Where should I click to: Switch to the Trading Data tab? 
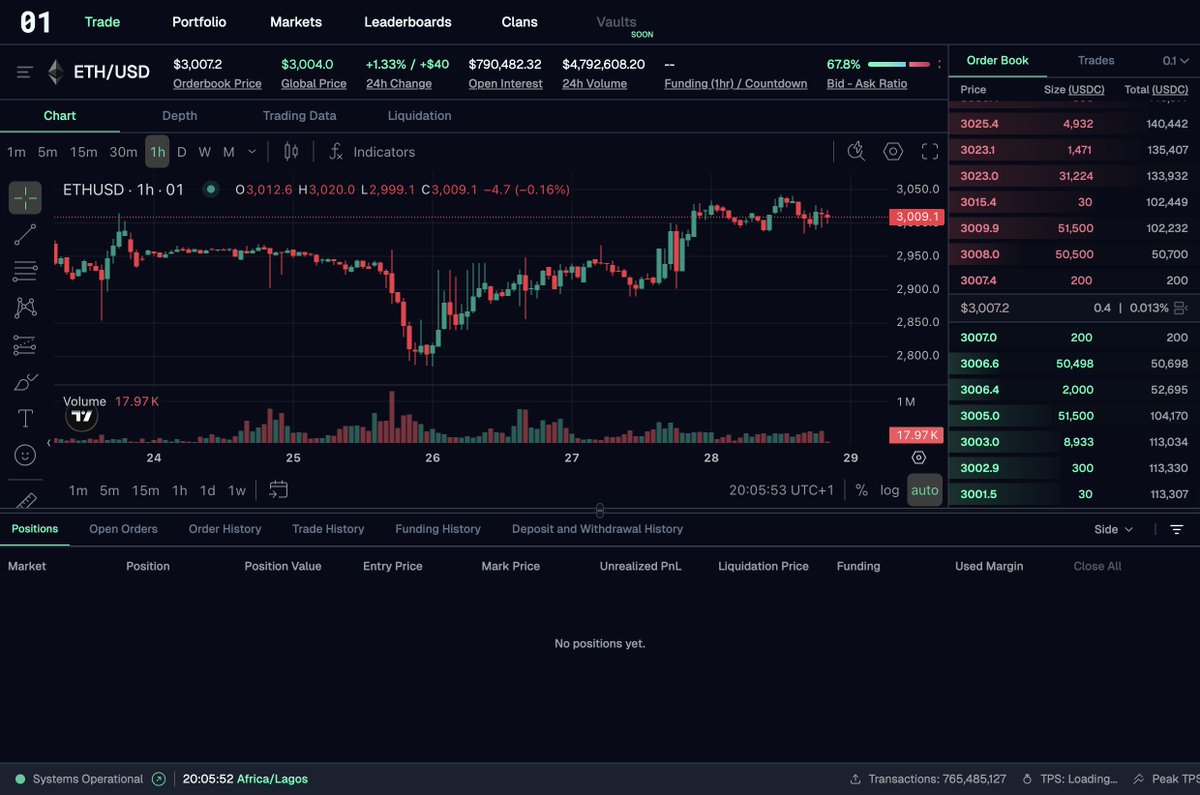pyautogui.click(x=299, y=116)
